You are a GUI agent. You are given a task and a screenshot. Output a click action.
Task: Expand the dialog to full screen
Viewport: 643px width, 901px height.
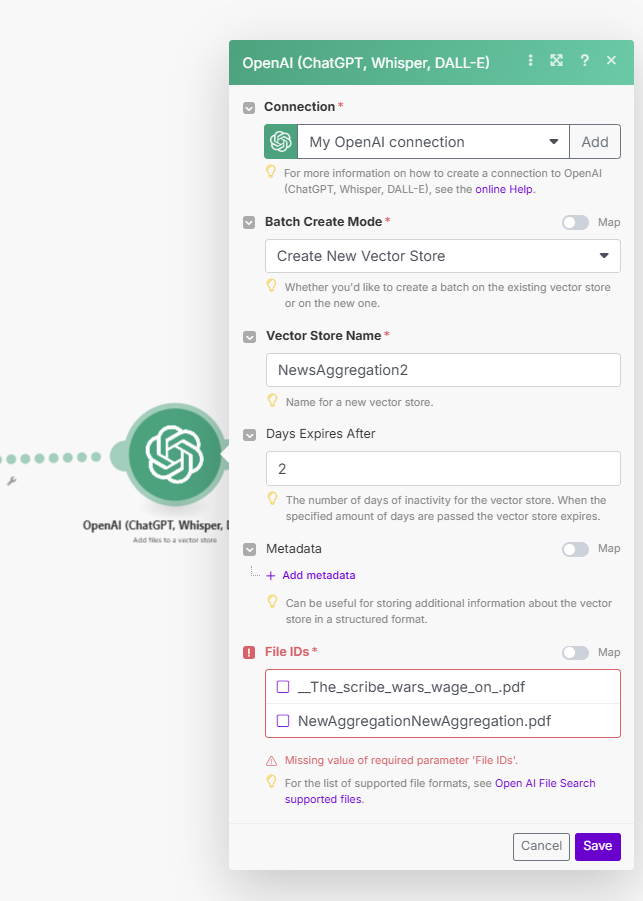(x=557, y=61)
